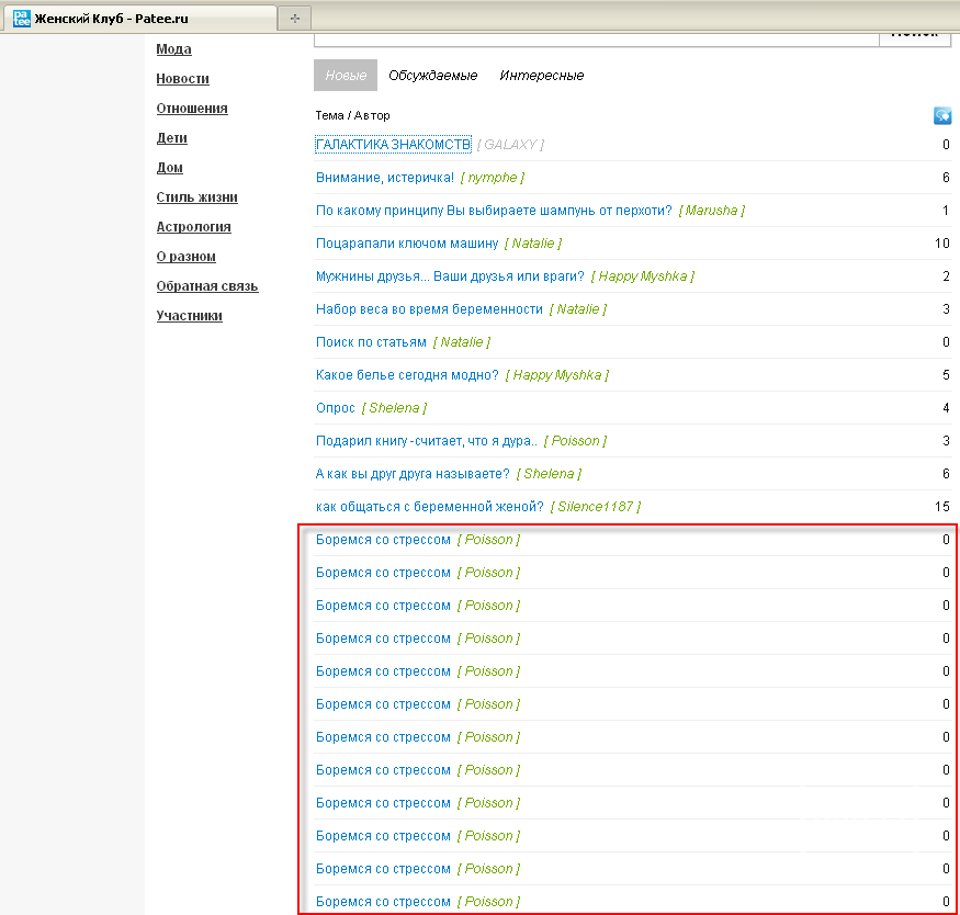This screenshot has height=915, width=960.
Task: Switch to the Обсуждаемые tab
Action: (433, 76)
